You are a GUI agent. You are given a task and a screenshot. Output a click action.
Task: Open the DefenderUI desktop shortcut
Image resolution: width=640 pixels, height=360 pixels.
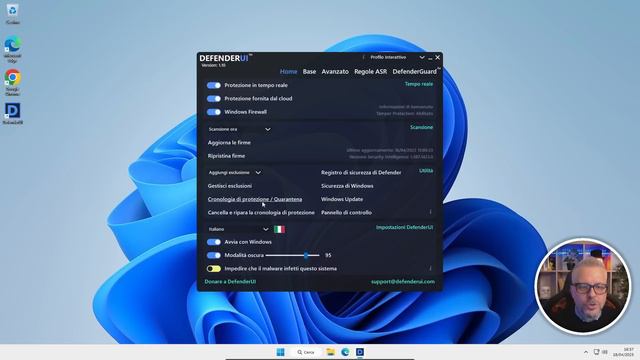coord(12,113)
